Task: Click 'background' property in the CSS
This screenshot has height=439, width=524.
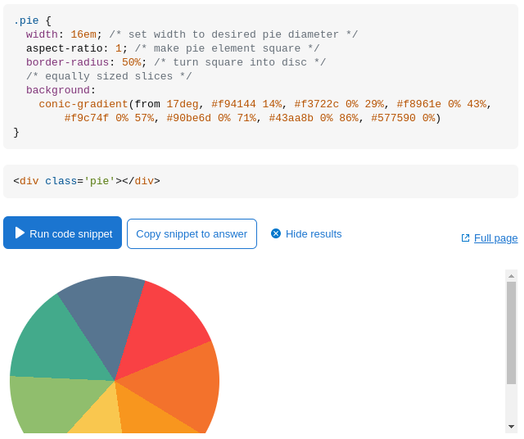Action: click(58, 90)
